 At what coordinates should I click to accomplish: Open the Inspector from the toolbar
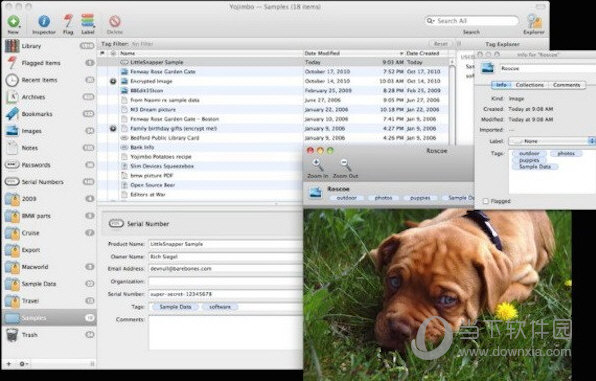pos(44,21)
